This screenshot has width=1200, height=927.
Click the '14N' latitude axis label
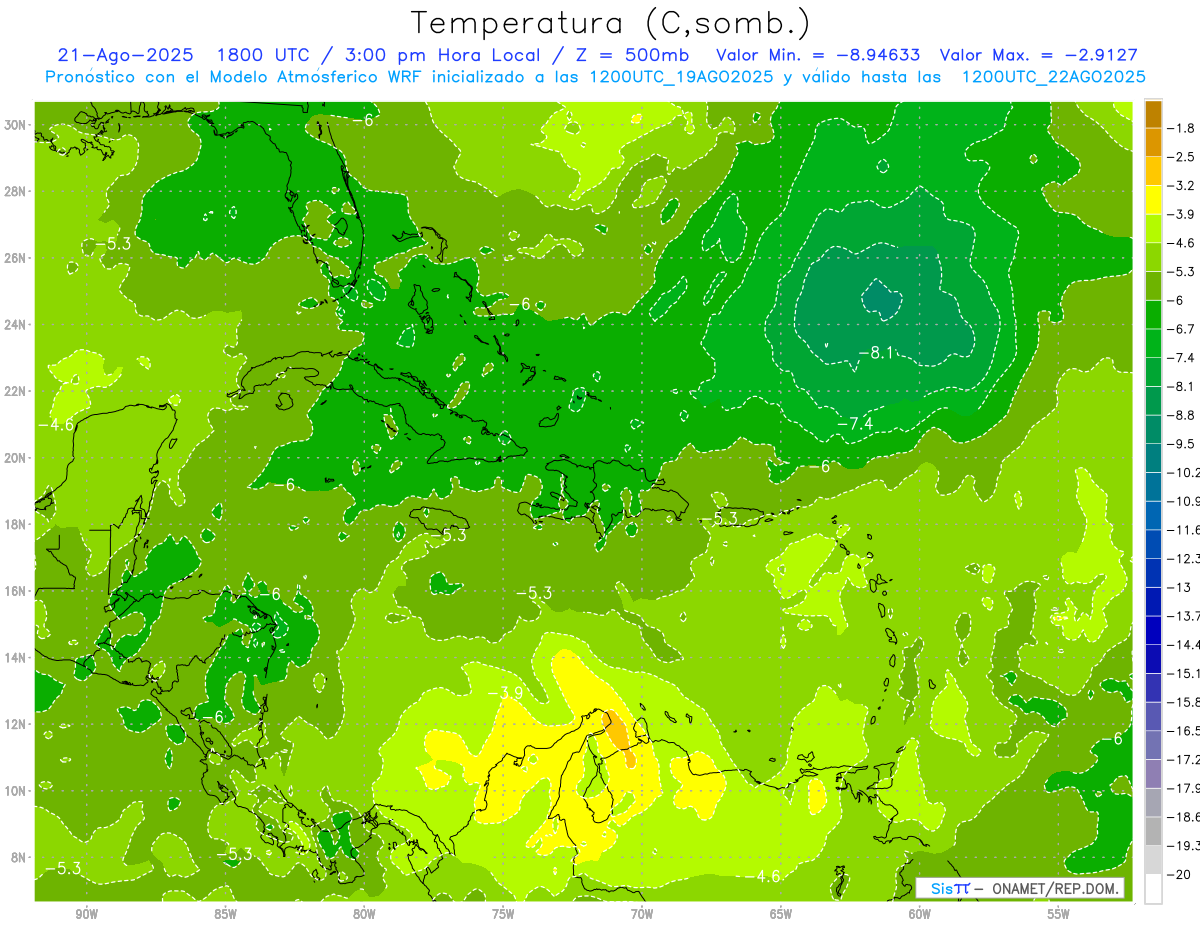tap(17, 658)
